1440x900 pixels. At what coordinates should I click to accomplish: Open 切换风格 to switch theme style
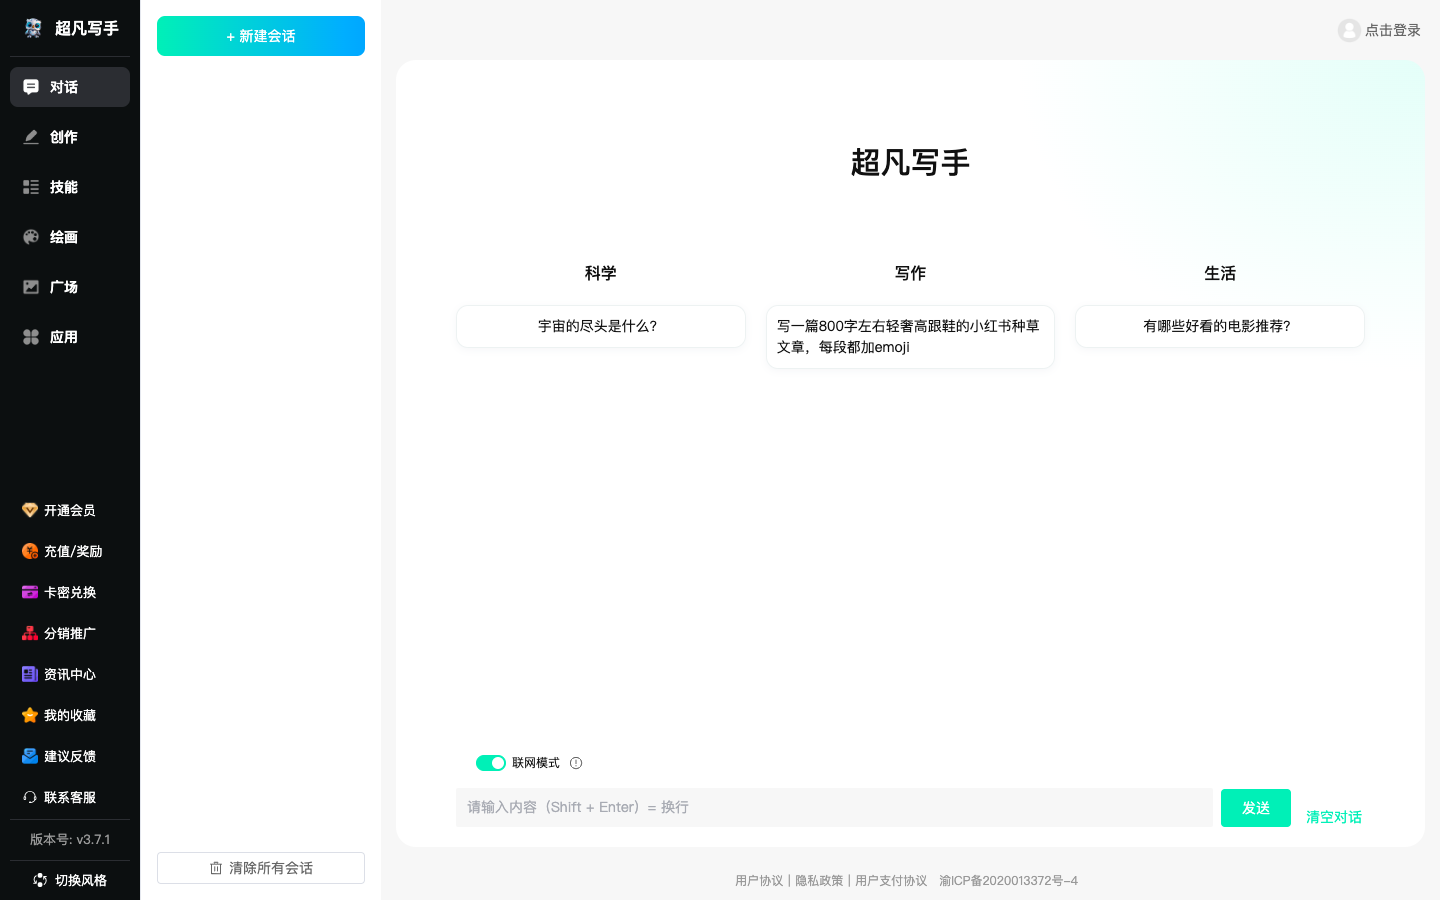pos(69,879)
